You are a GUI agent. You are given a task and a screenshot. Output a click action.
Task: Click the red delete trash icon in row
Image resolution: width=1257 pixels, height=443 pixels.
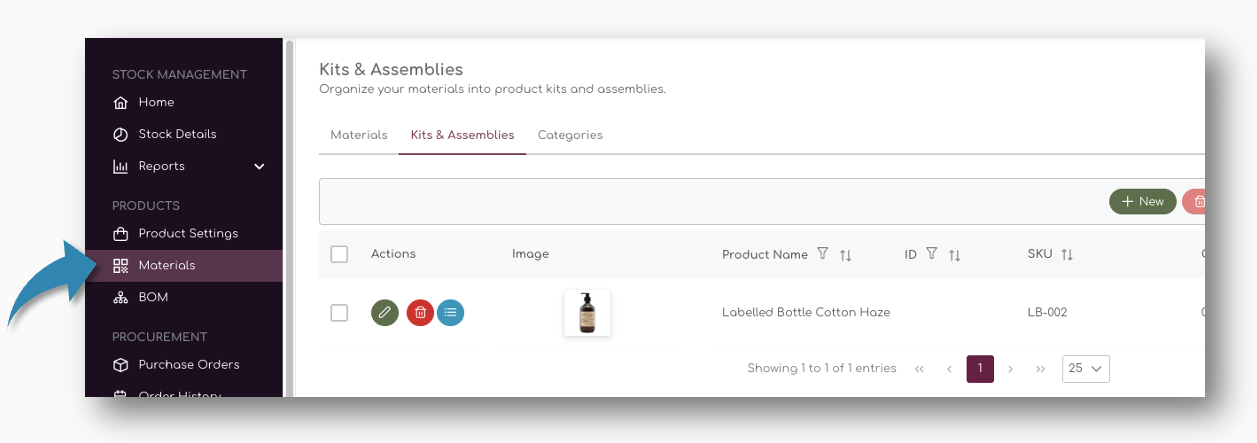420,313
